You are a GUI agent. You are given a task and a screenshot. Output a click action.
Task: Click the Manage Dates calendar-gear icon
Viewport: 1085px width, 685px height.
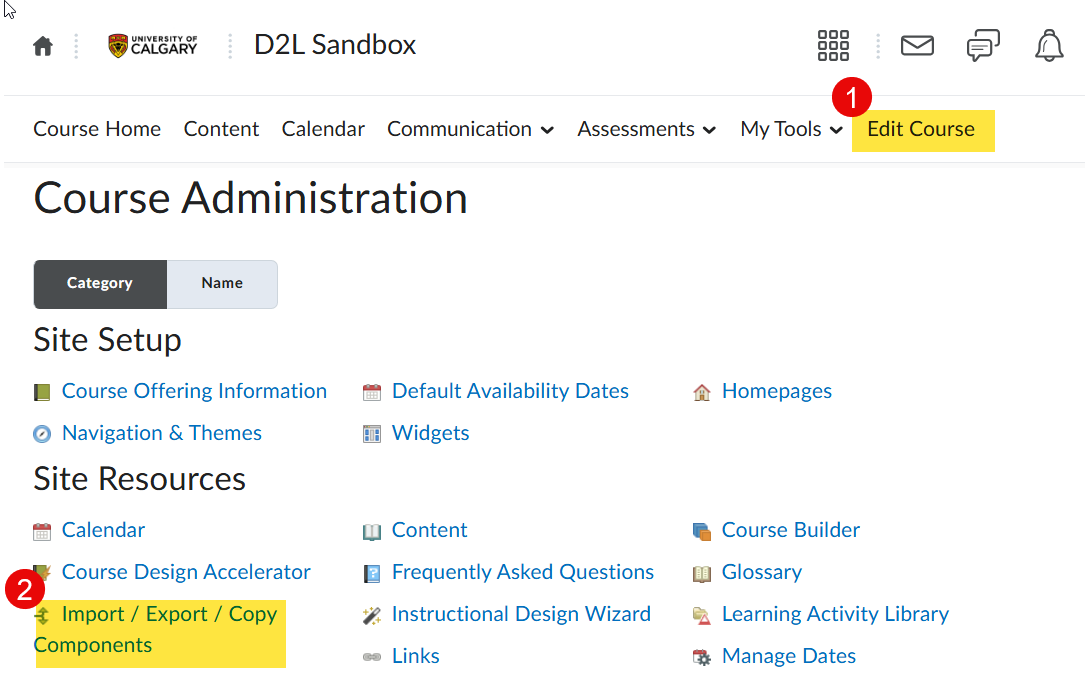pos(702,657)
